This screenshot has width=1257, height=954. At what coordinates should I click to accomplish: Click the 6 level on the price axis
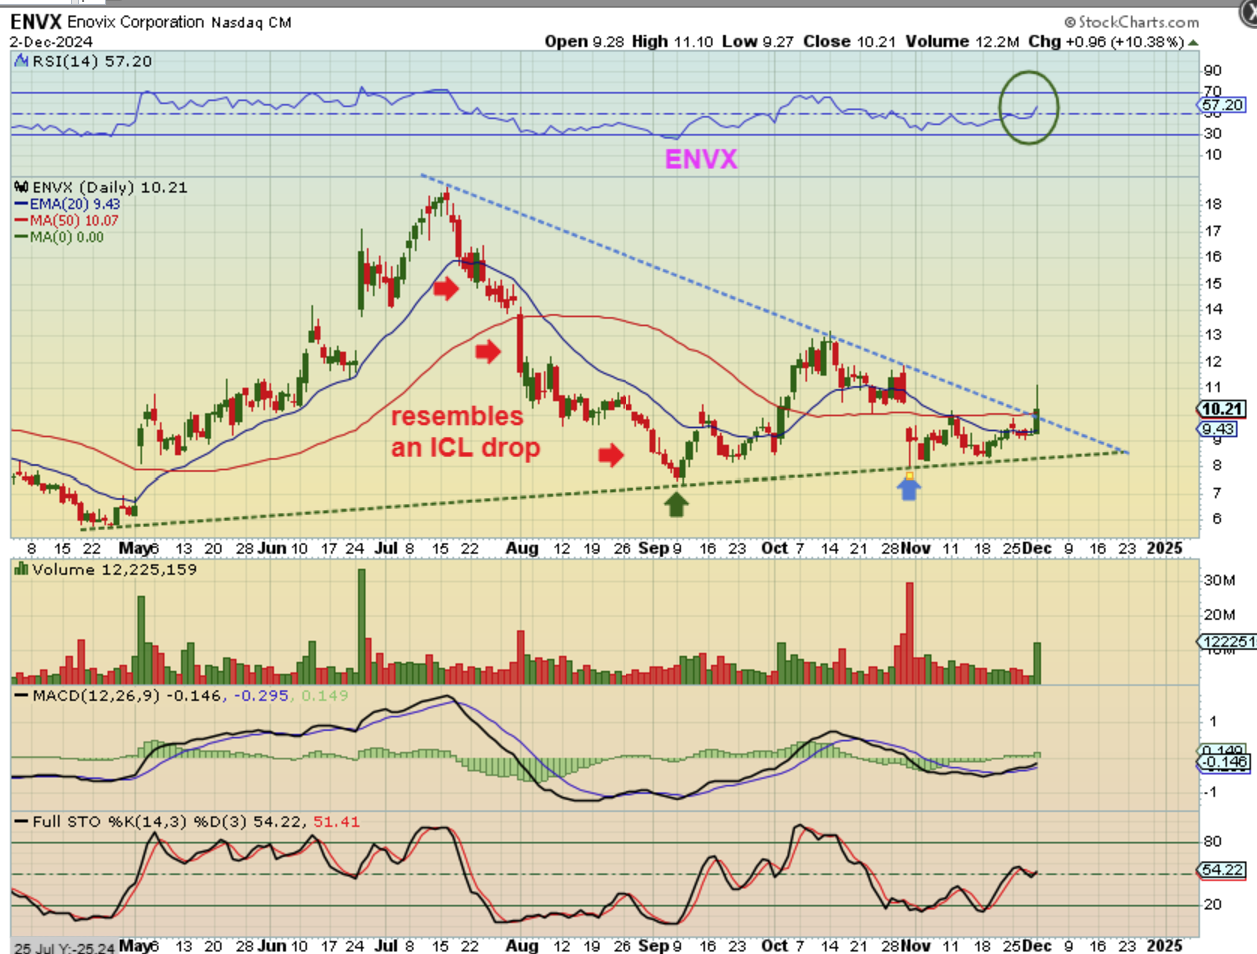pyautogui.click(x=1217, y=519)
